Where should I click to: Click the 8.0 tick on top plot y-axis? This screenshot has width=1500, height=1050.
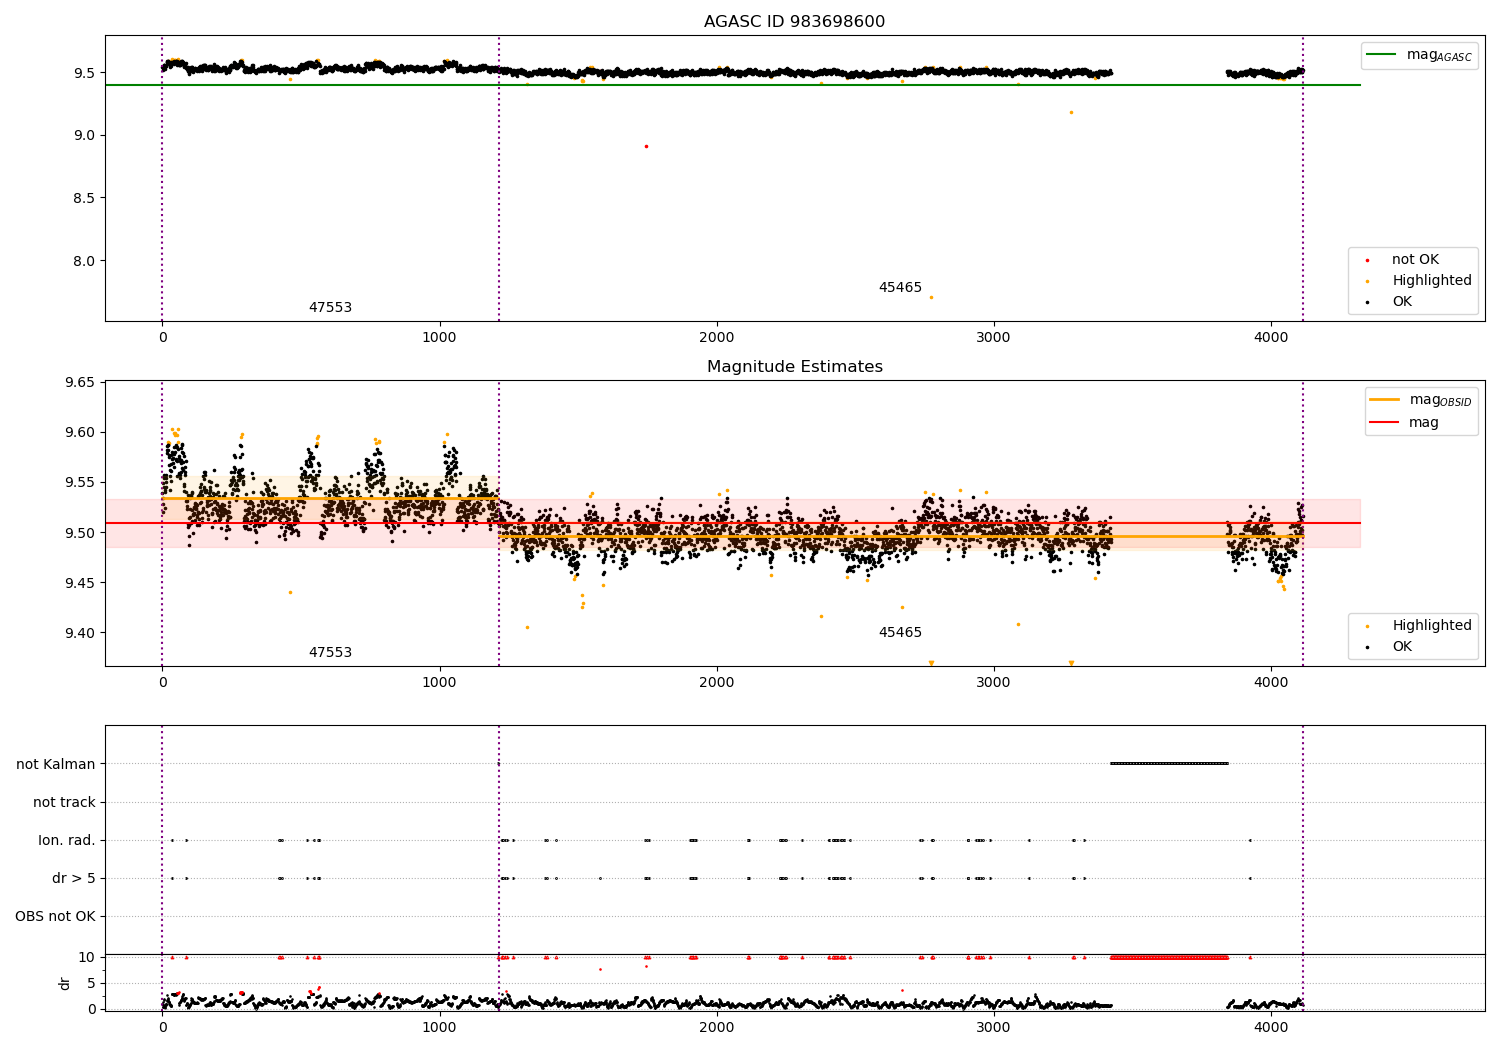(x=84, y=262)
